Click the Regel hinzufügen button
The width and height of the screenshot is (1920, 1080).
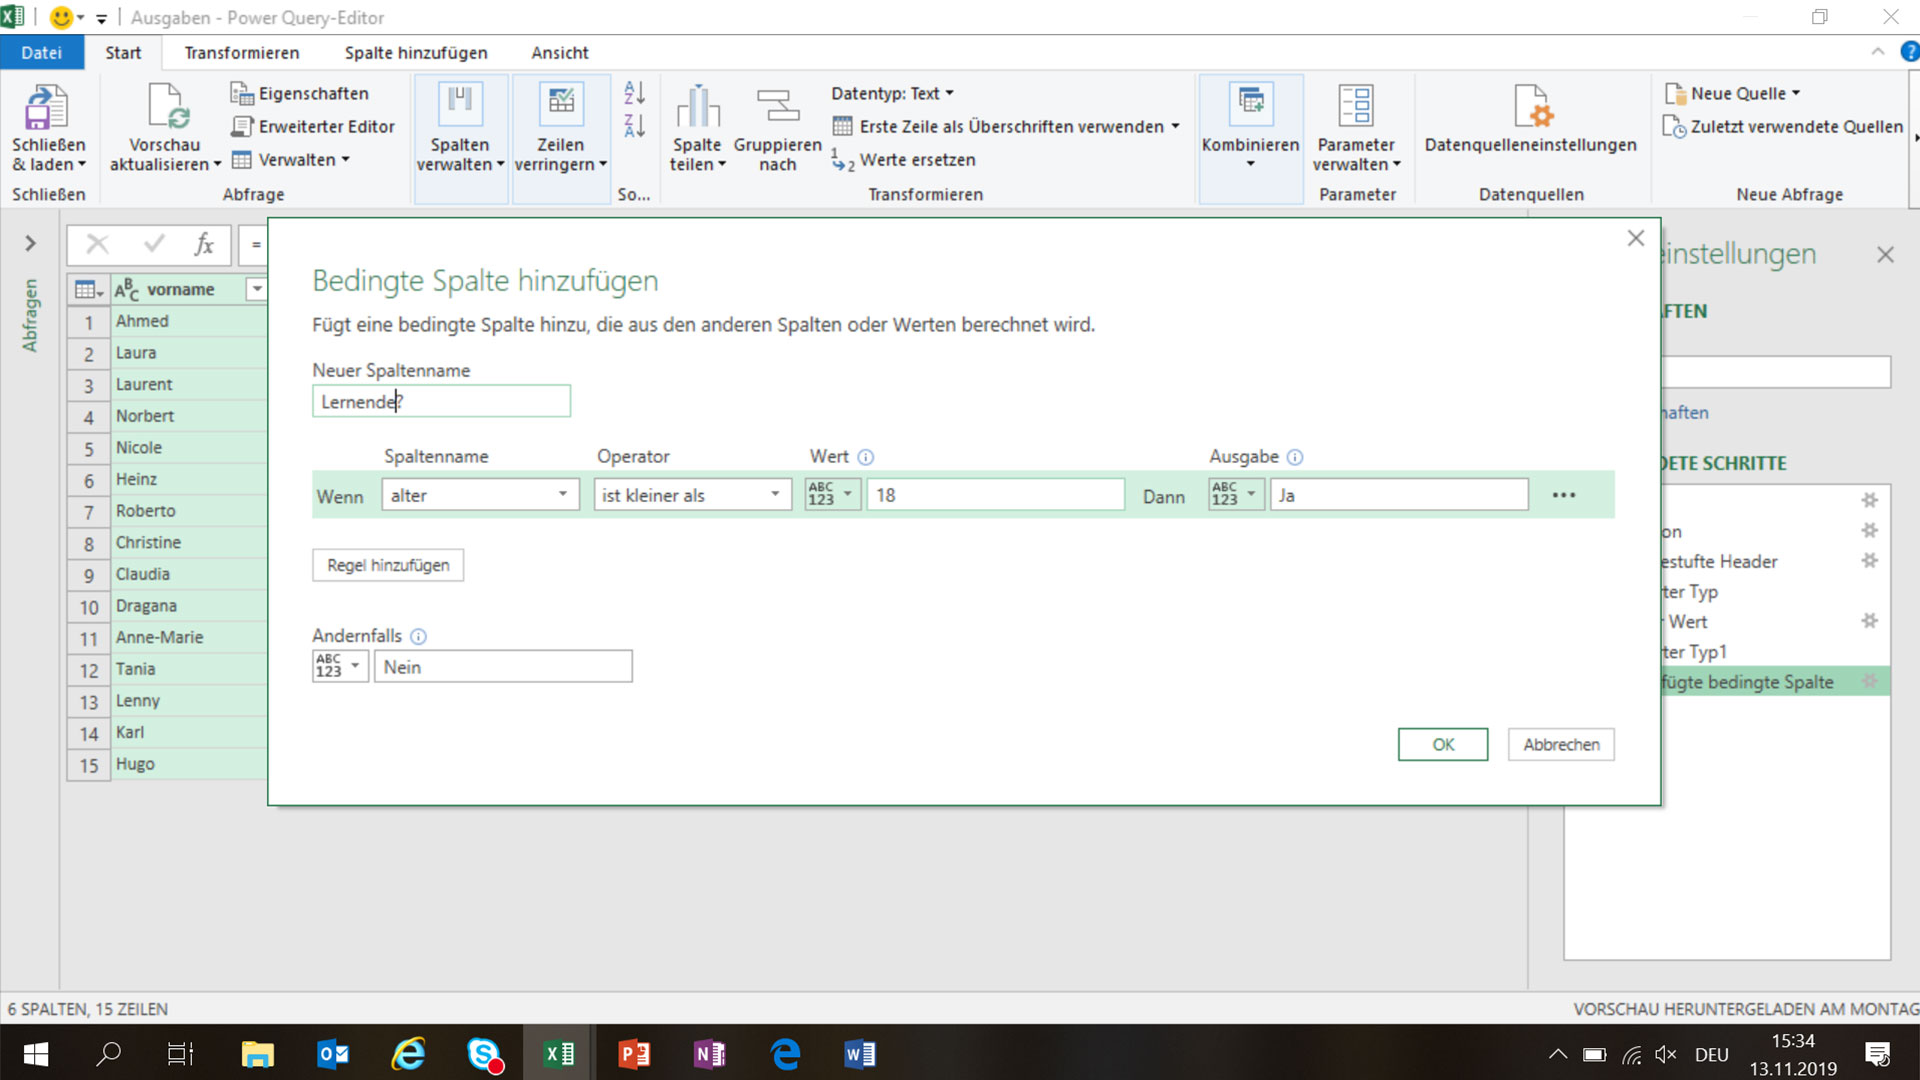pos(387,565)
